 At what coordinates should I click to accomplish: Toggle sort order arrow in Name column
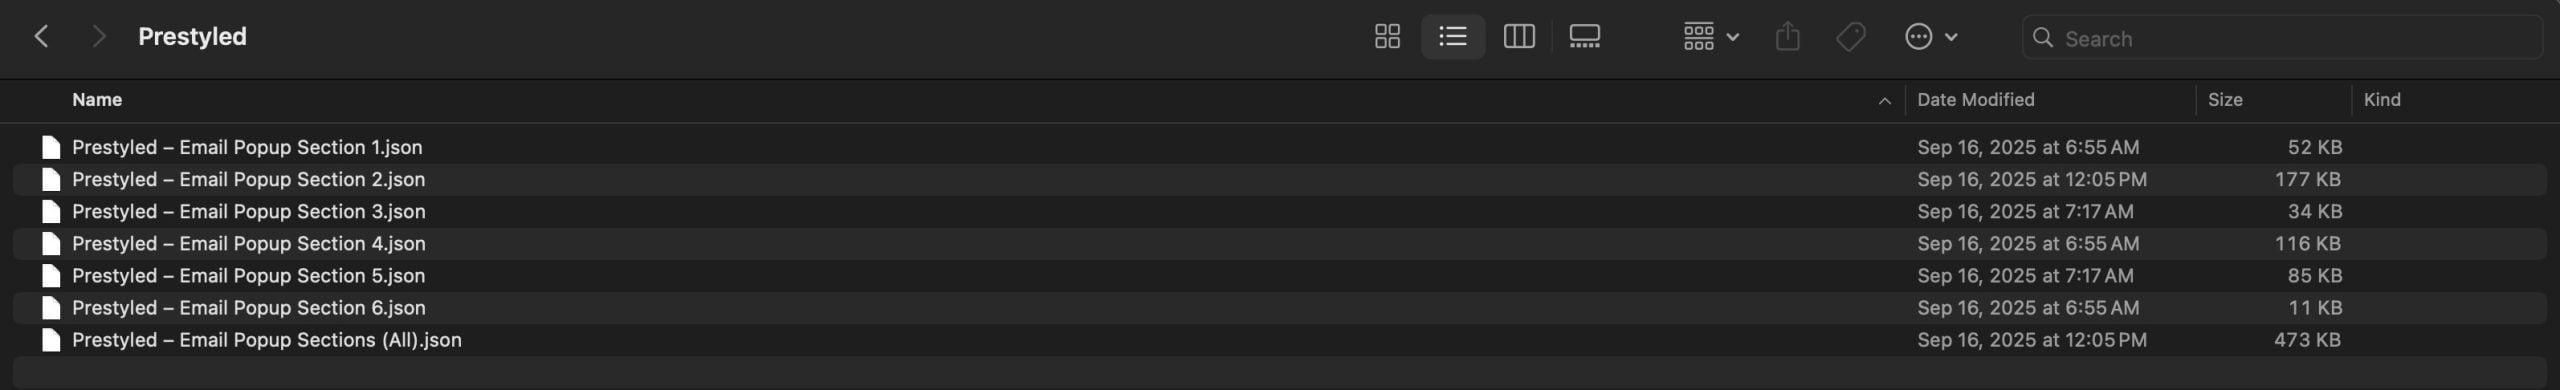coord(1884,101)
